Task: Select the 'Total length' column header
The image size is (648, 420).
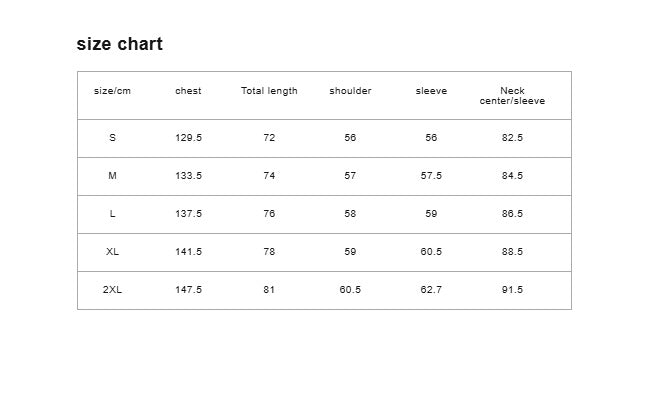Action: point(269,91)
